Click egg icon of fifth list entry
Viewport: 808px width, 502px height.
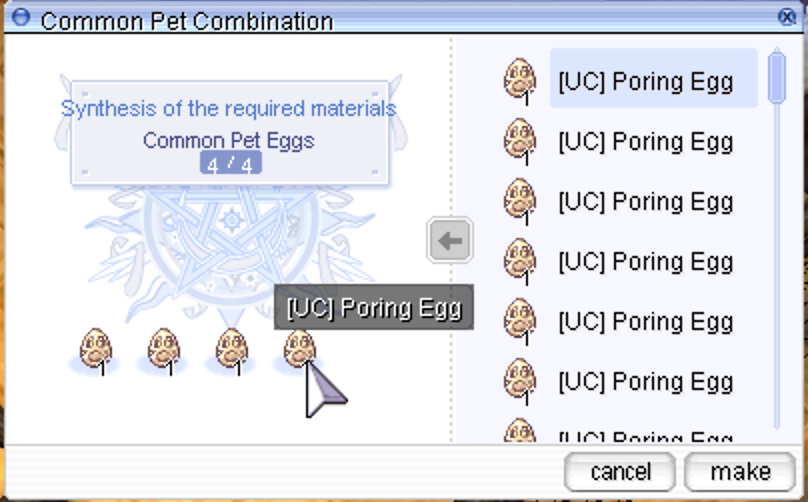(x=519, y=320)
